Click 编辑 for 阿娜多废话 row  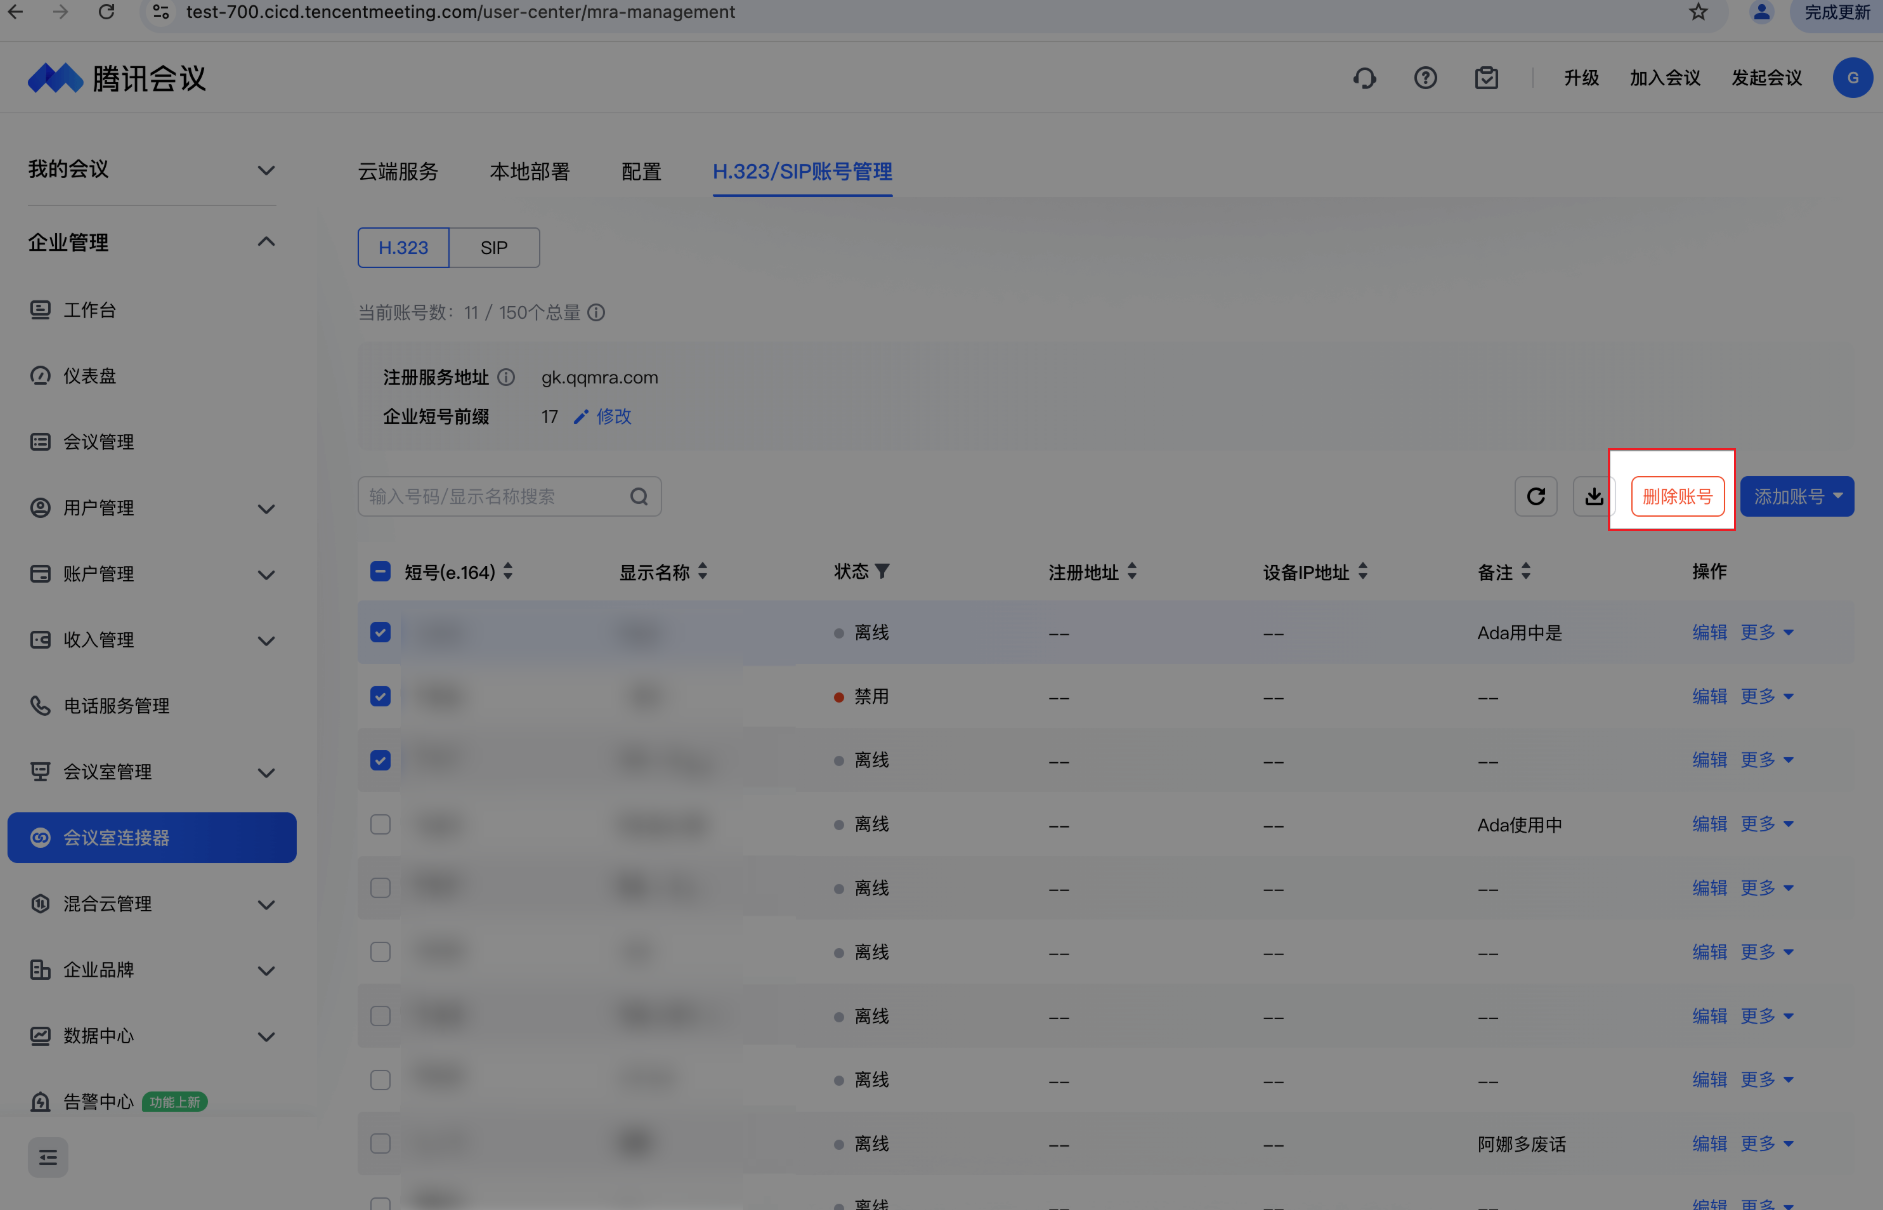point(1709,1143)
